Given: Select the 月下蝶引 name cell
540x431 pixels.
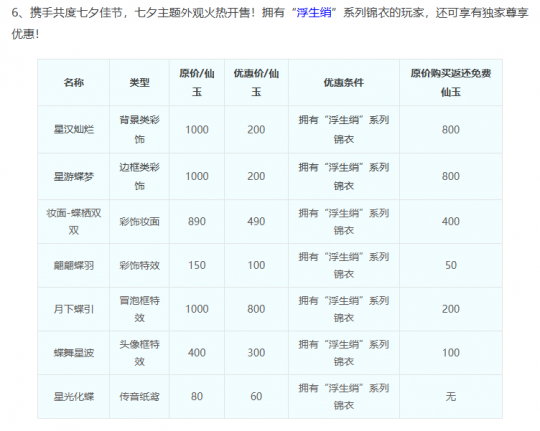Looking at the screenshot, I should (74, 309).
